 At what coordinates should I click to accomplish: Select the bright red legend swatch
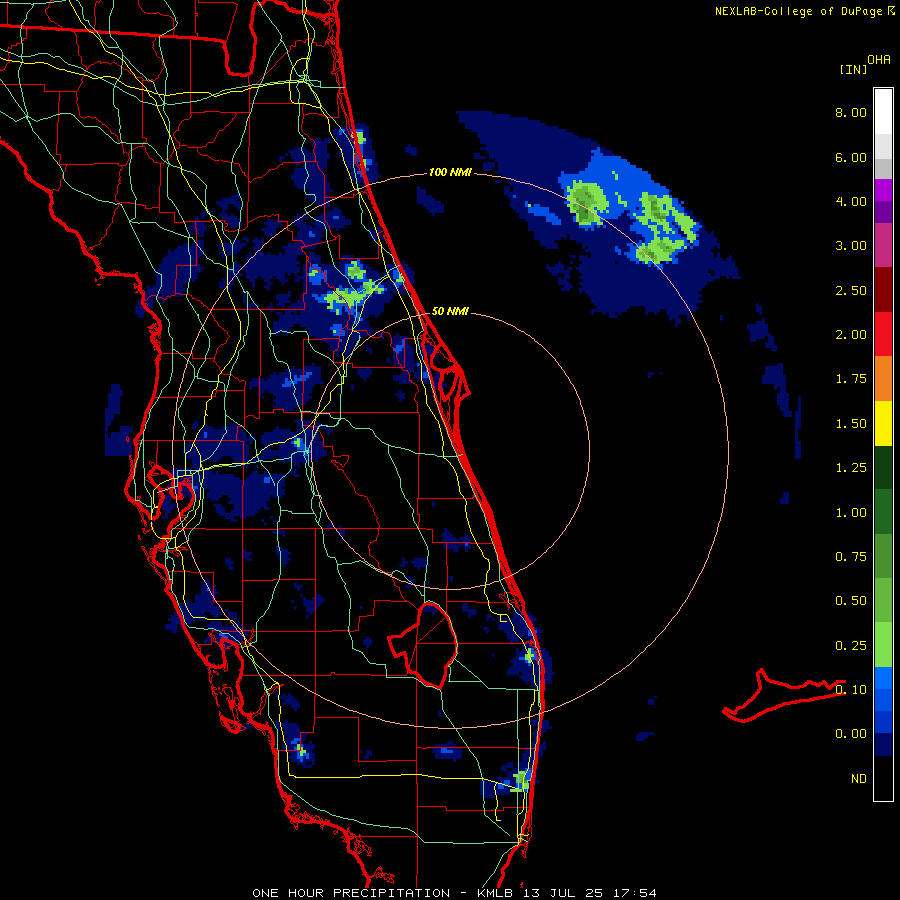point(883,335)
